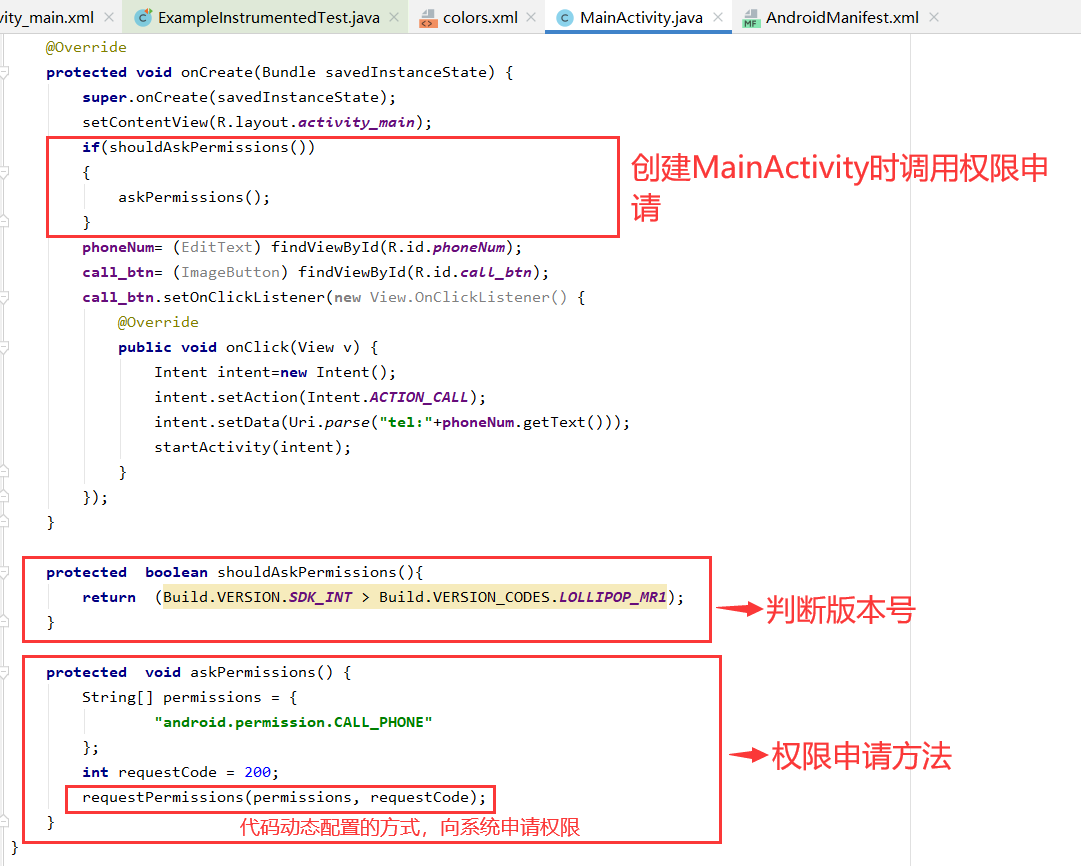Close the AndroidManifest.xml tab

pos(933,17)
